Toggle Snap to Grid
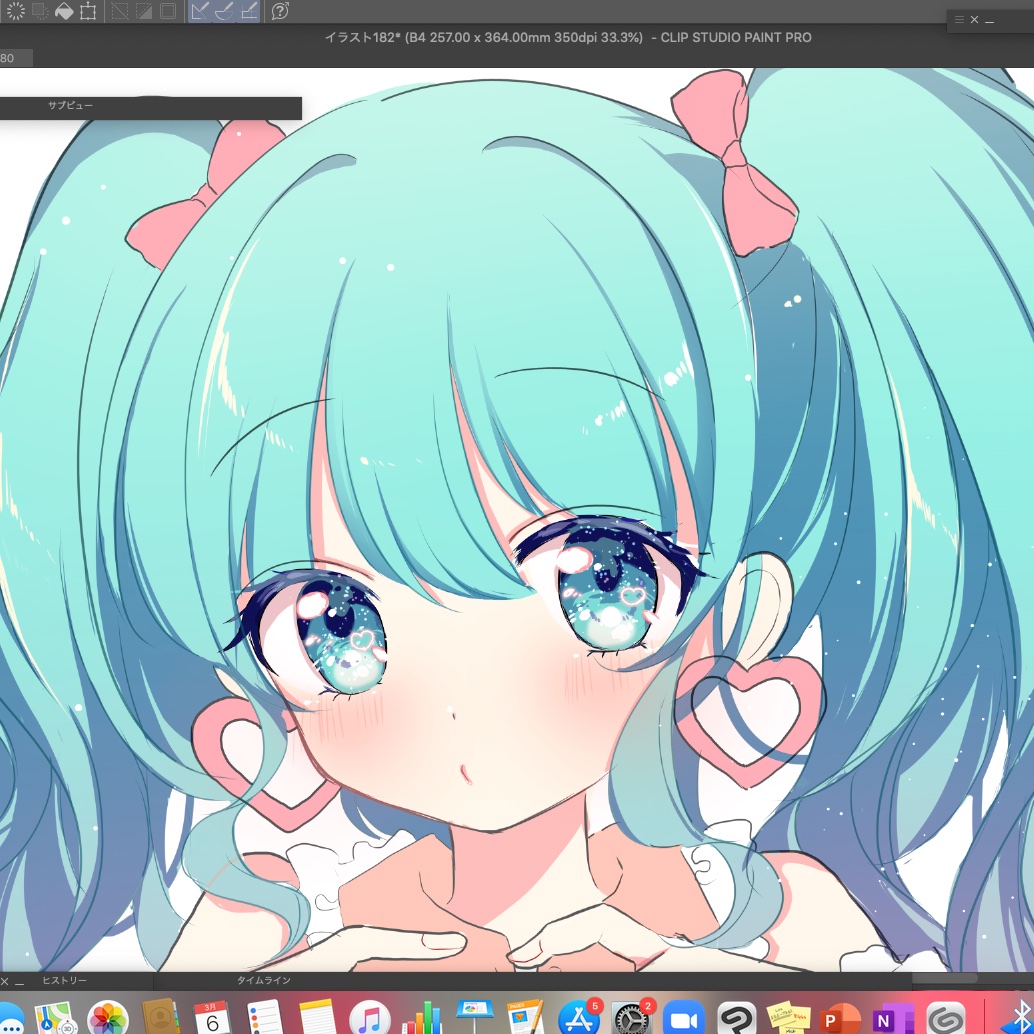 (249, 11)
